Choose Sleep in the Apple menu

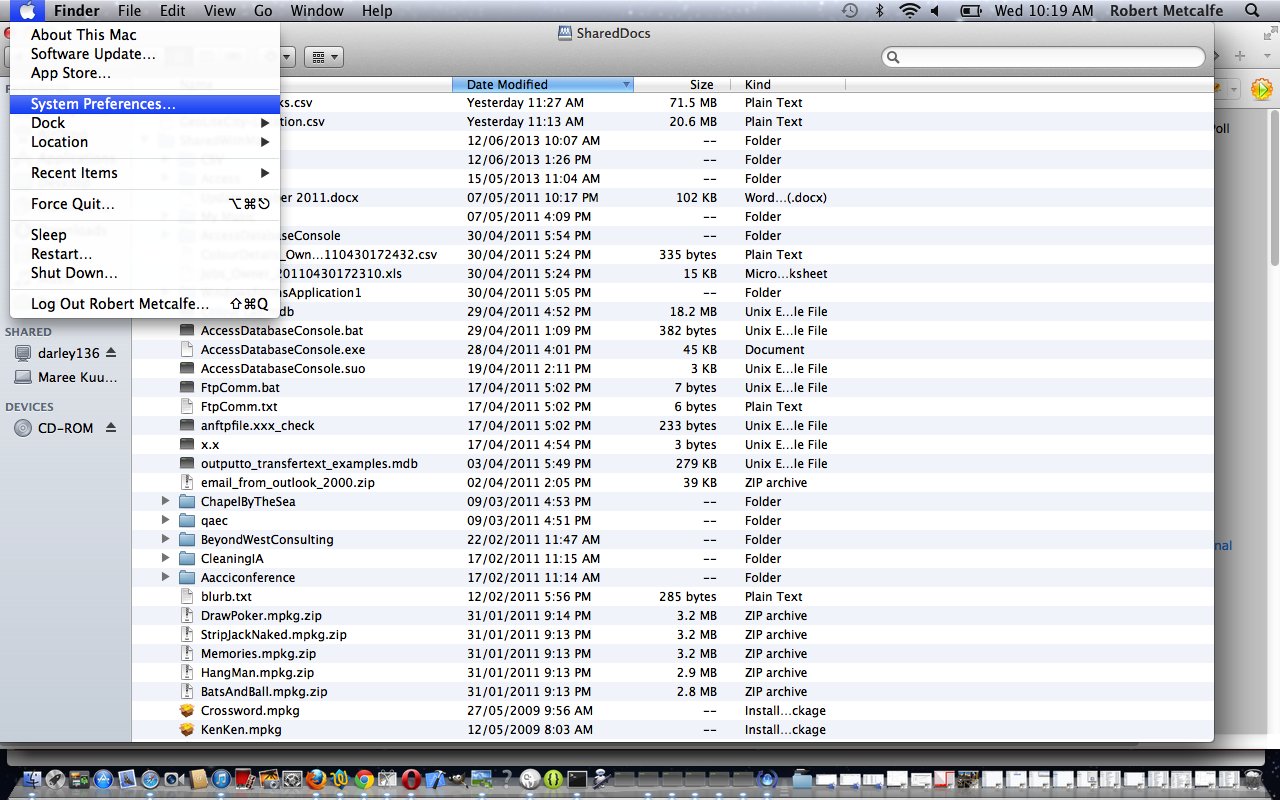click(144, 235)
